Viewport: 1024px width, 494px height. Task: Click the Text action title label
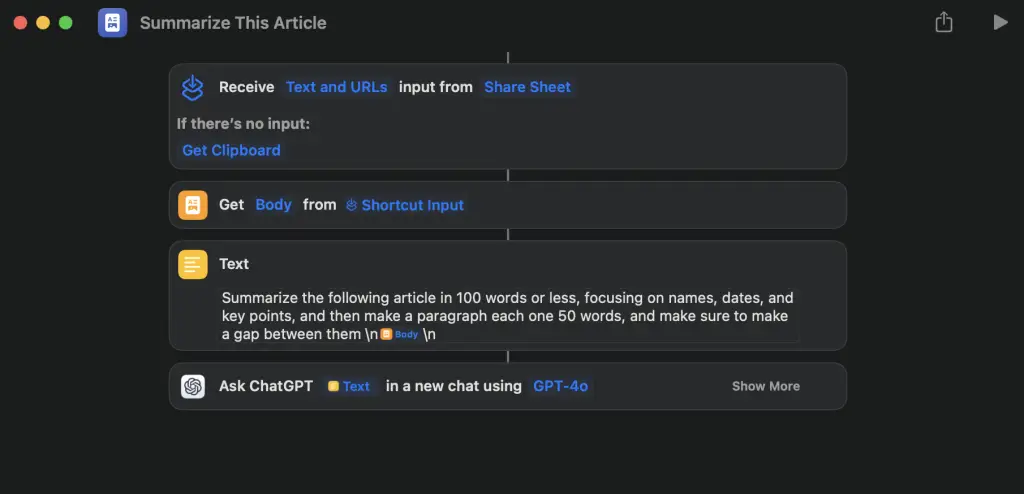(234, 264)
